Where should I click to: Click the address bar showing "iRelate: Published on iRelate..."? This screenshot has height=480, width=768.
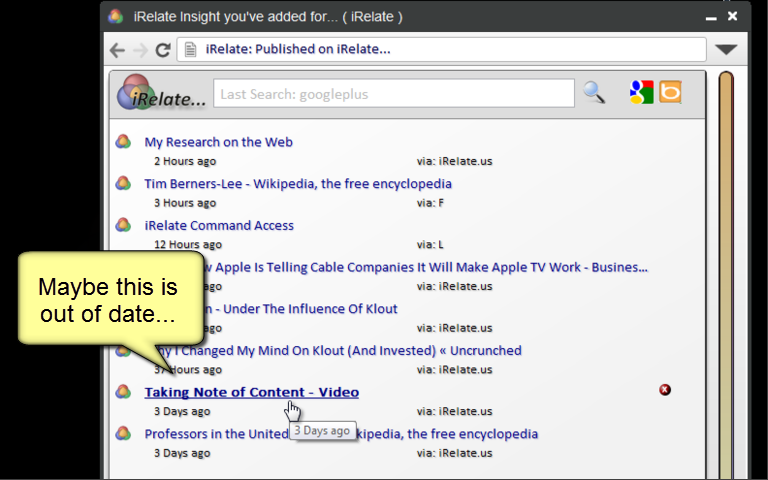(x=441, y=49)
